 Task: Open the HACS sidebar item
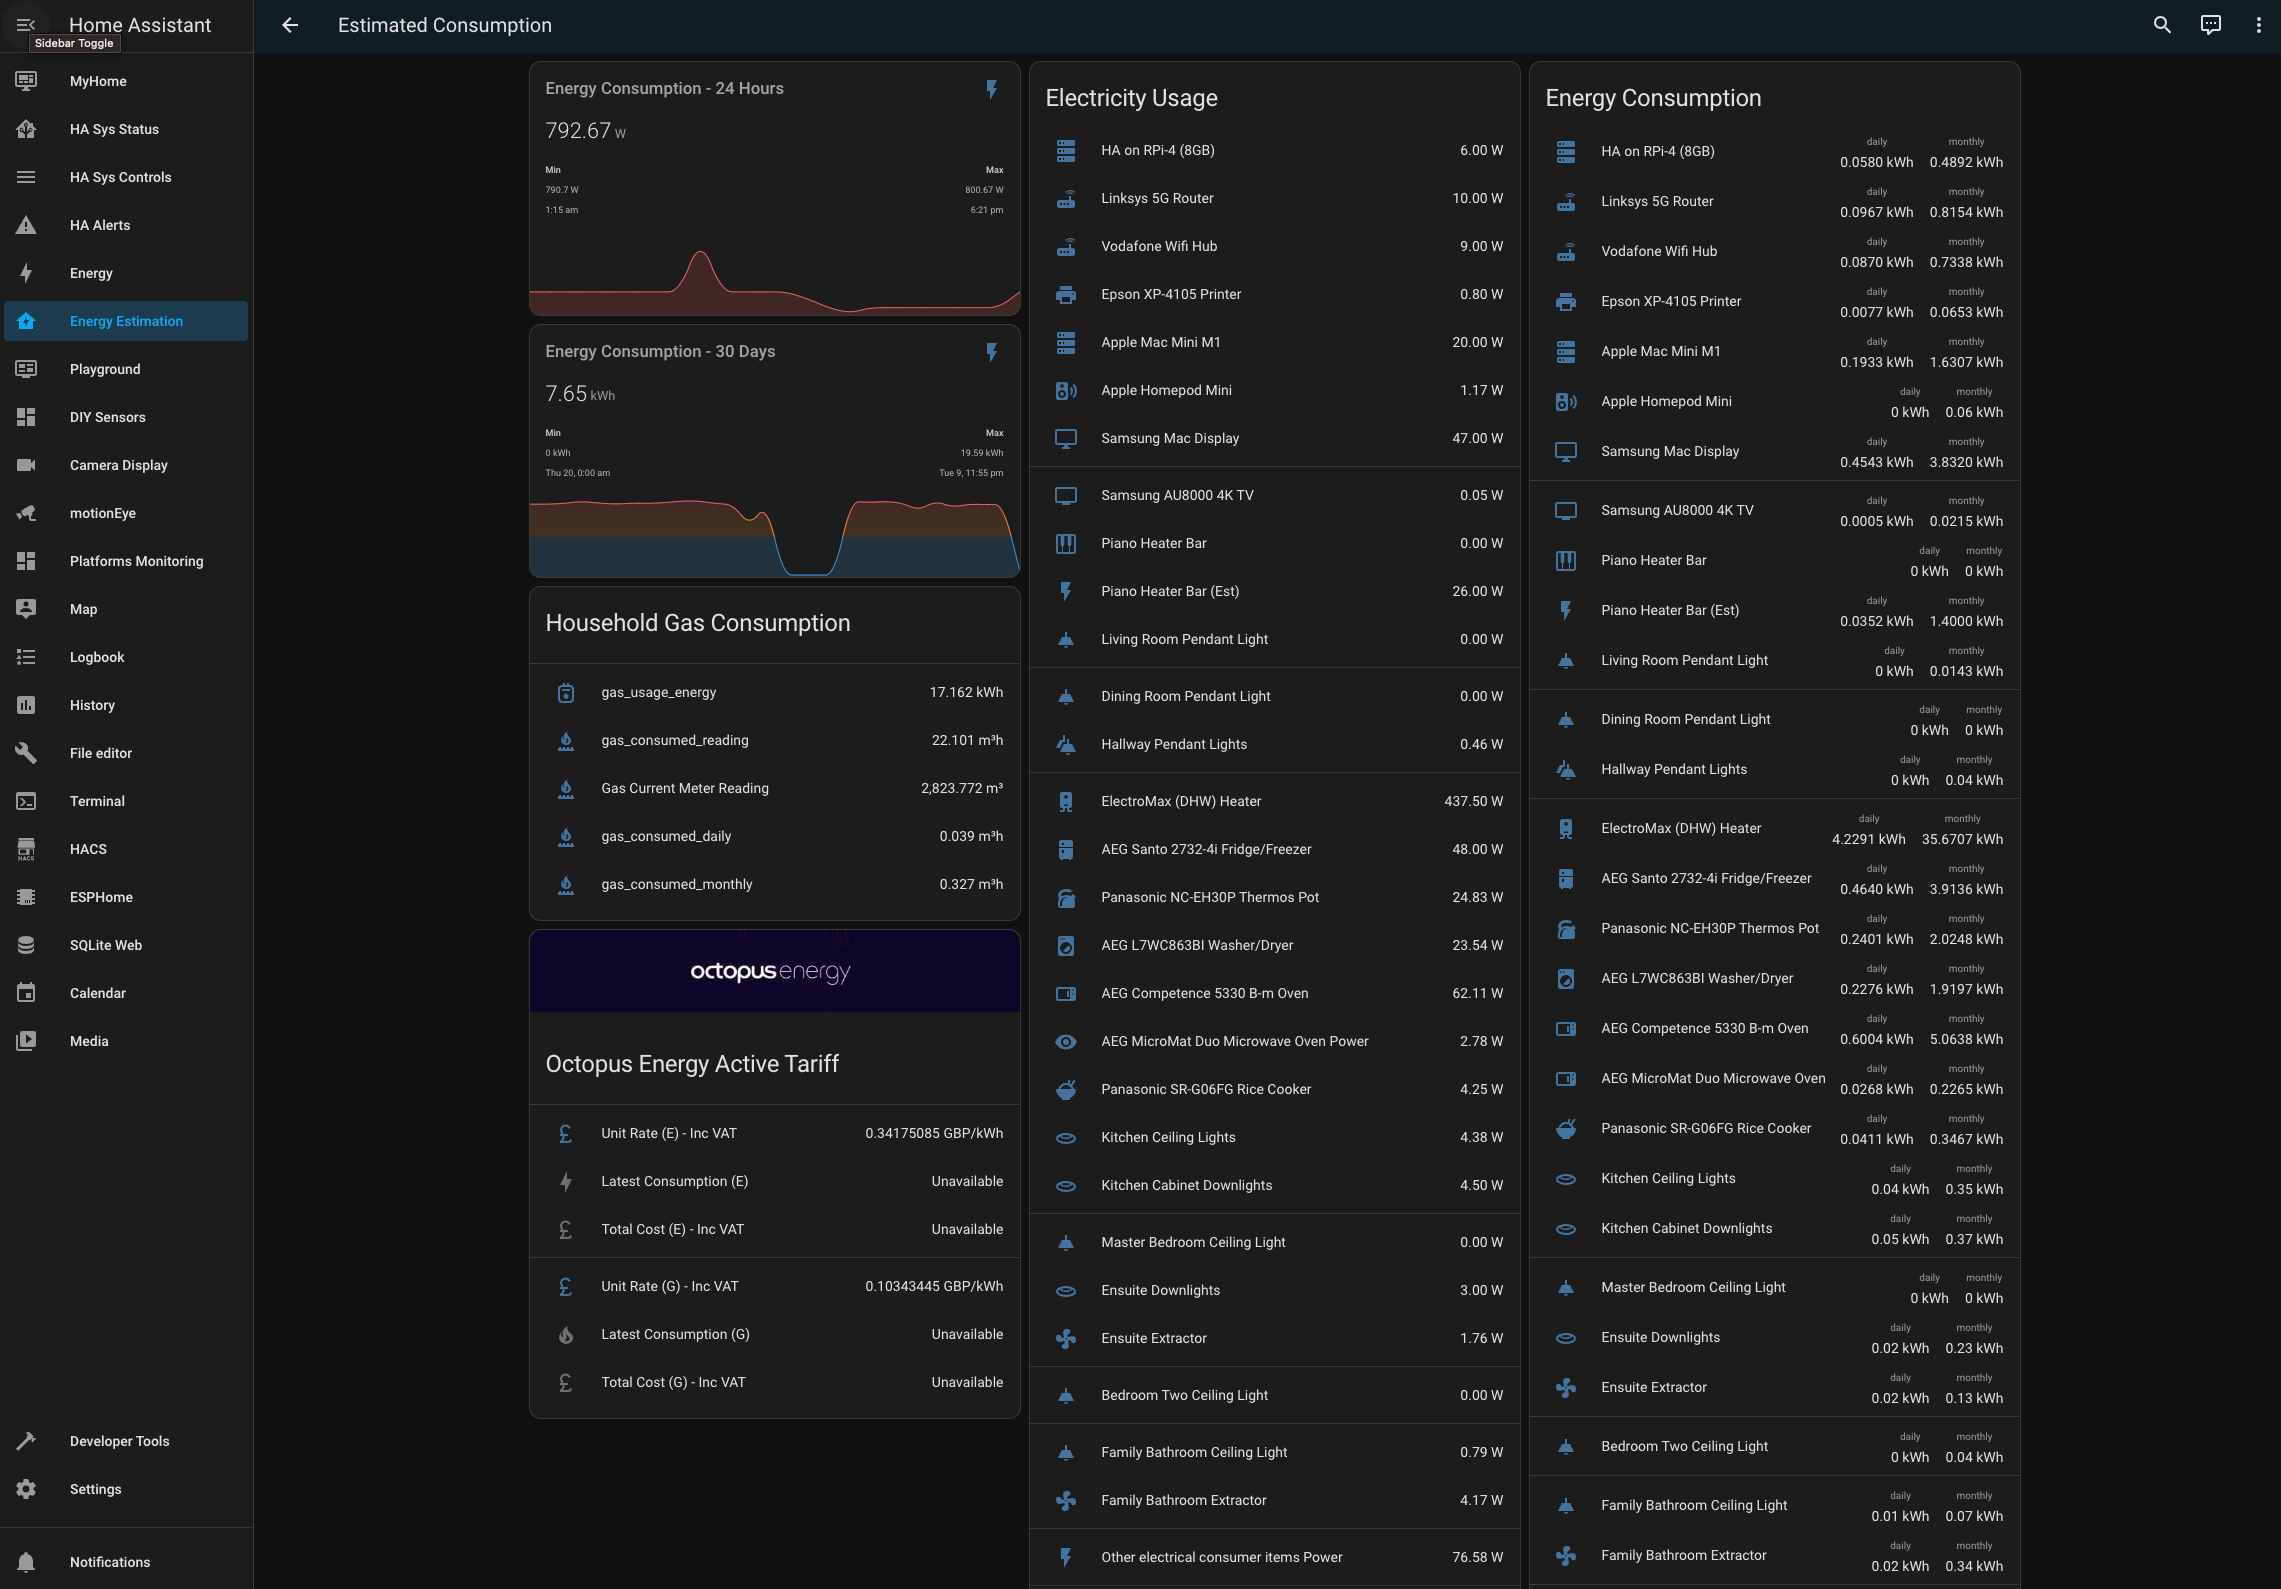coord(88,849)
